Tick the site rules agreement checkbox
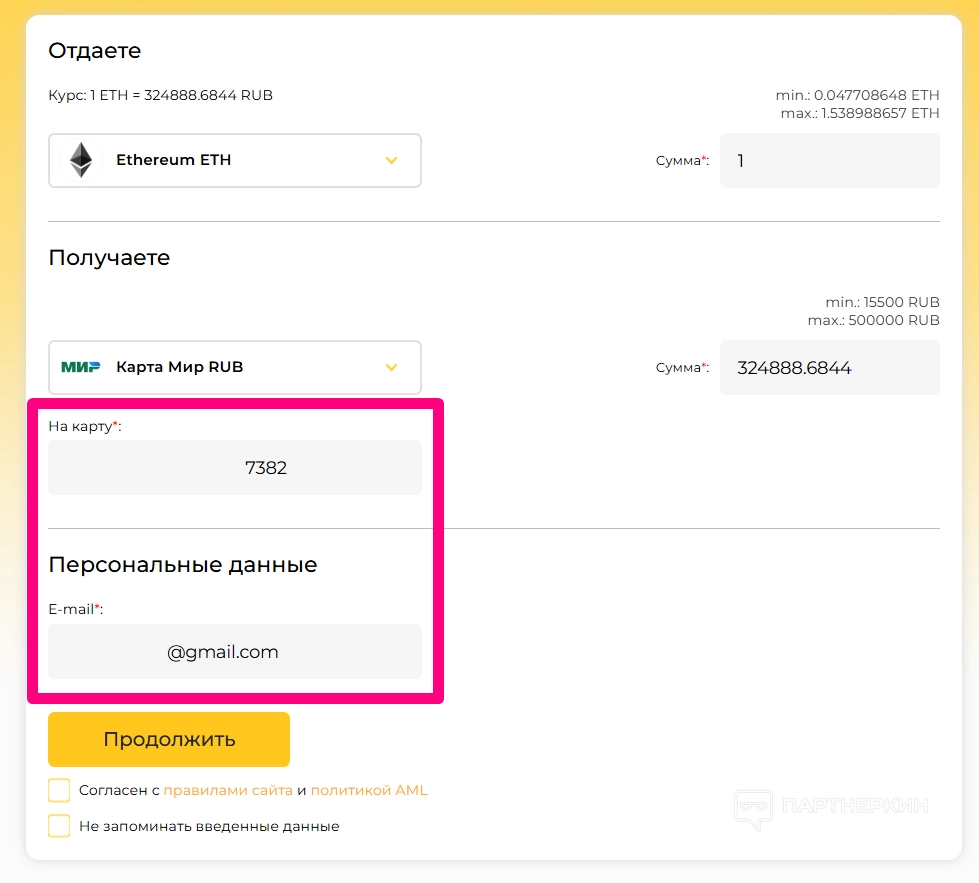 pos(59,790)
